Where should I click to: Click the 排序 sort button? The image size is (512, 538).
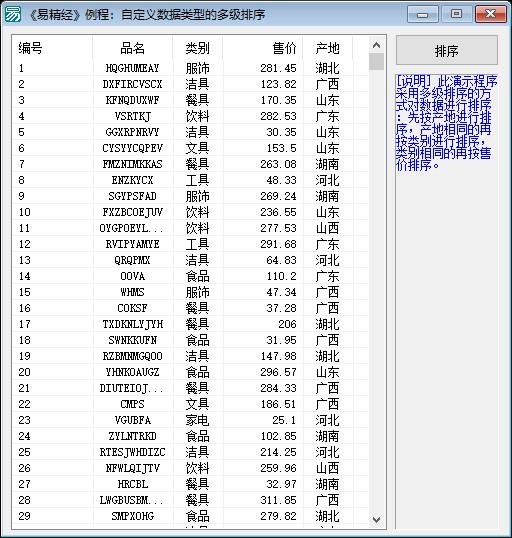[x=446, y=50]
